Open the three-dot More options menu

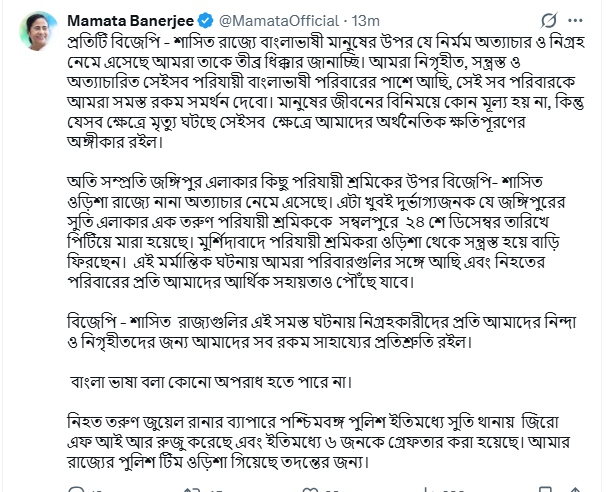582,19
